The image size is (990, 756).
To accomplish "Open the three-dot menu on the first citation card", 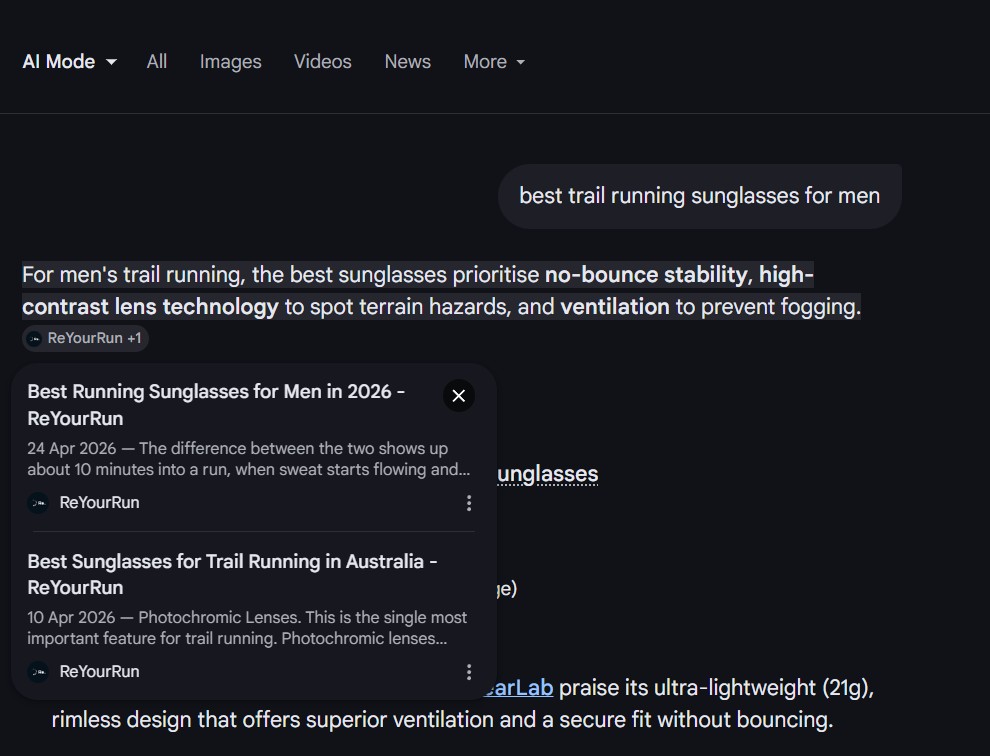I will [x=469, y=503].
